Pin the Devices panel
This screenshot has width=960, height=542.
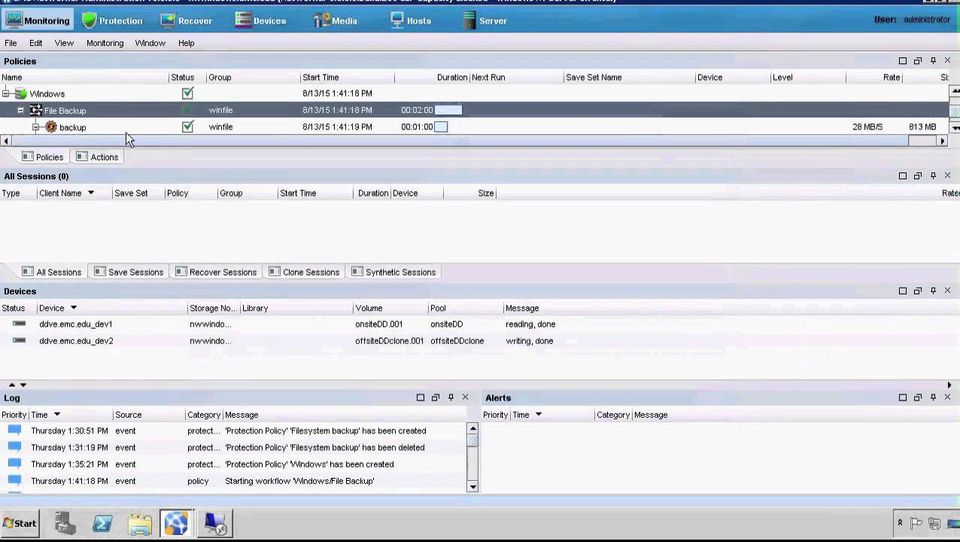click(x=933, y=291)
